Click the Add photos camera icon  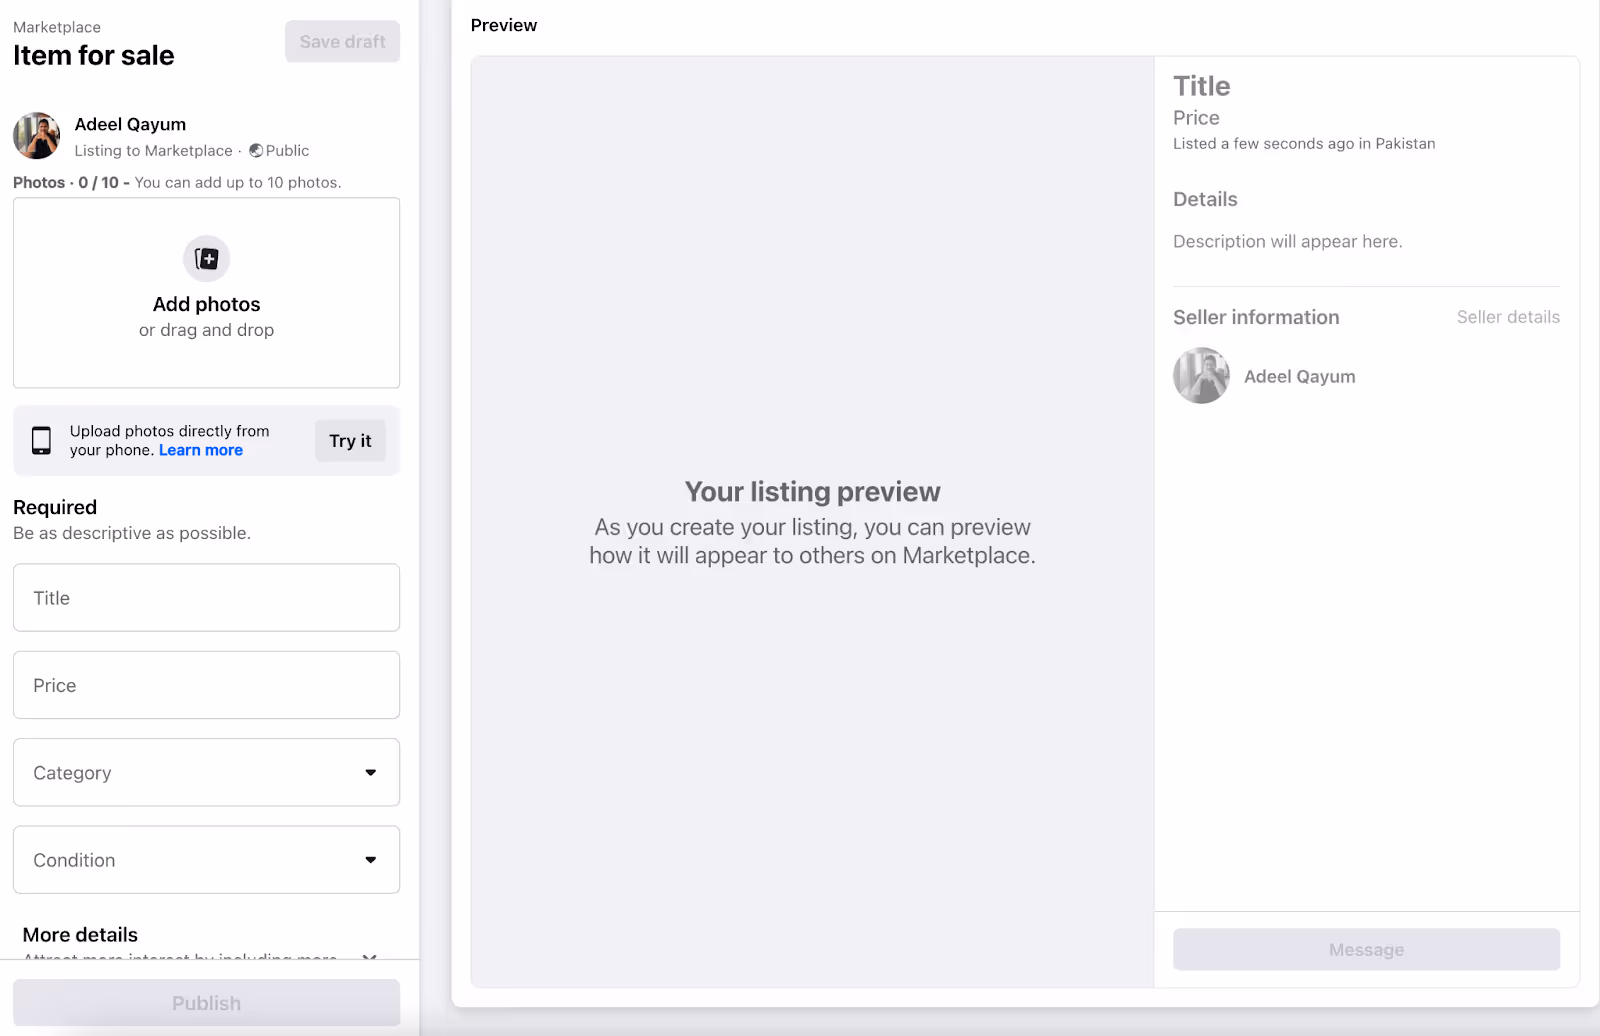tap(206, 258)
